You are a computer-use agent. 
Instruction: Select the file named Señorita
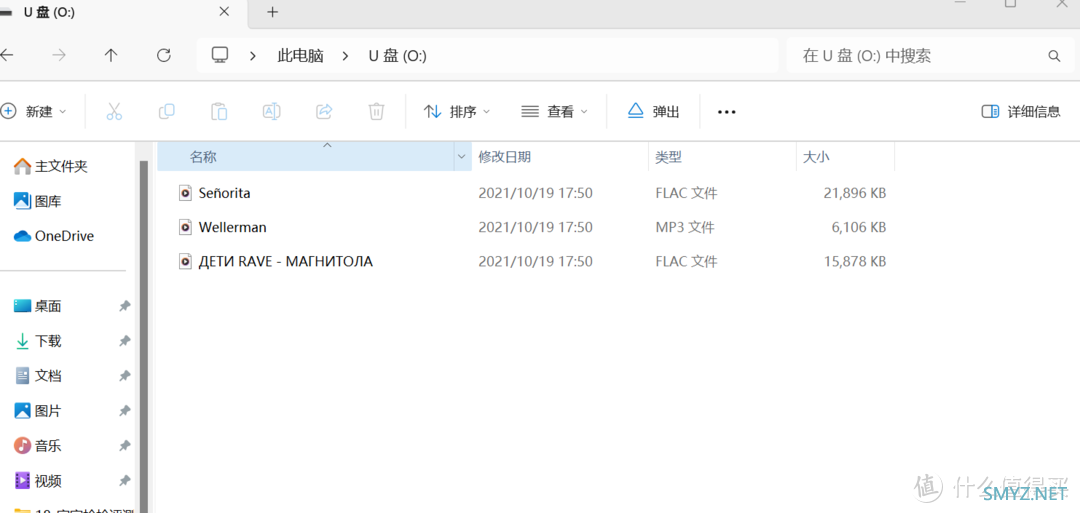point(225,193)
